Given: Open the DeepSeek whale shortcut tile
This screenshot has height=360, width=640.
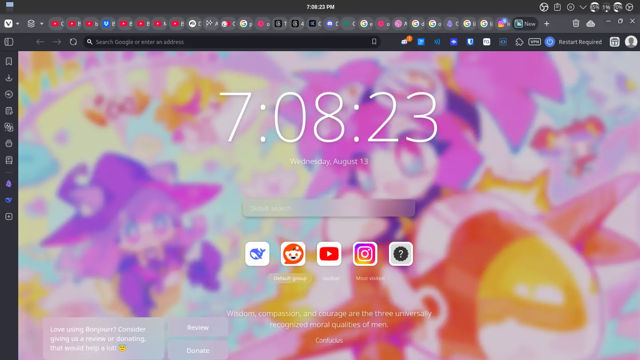Looking at the screenshot, I should click(x=257, y=254).
